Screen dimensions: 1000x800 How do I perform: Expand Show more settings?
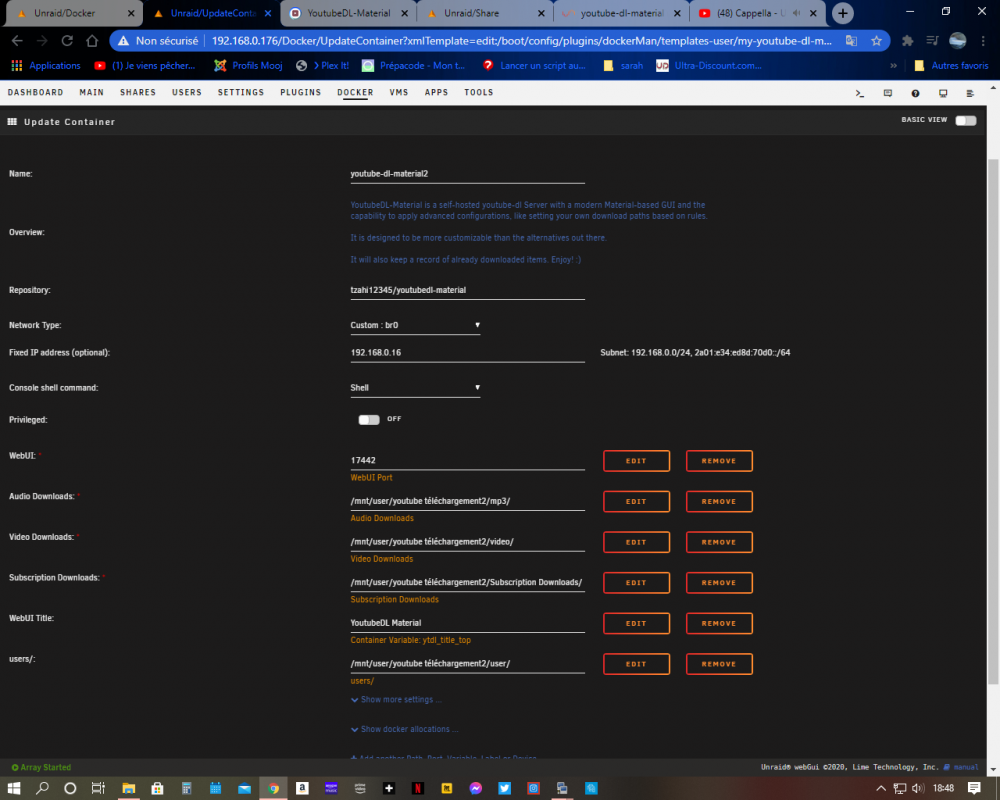[x=396, y=699]
